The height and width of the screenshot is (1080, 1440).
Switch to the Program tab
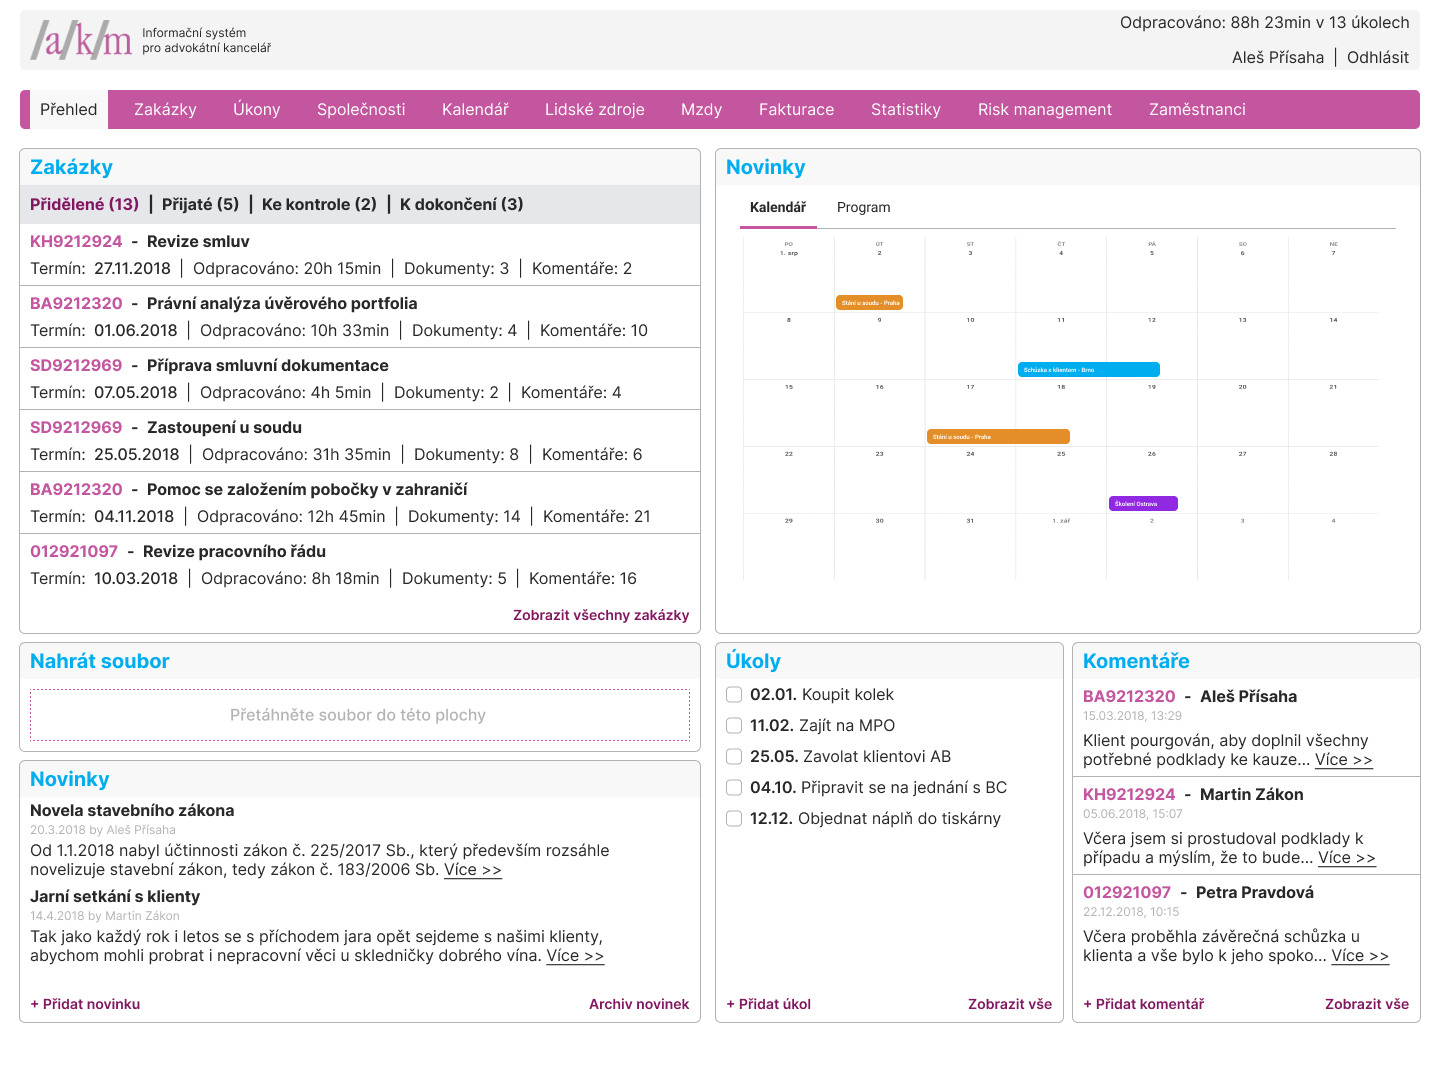click(x=863, y=207)
